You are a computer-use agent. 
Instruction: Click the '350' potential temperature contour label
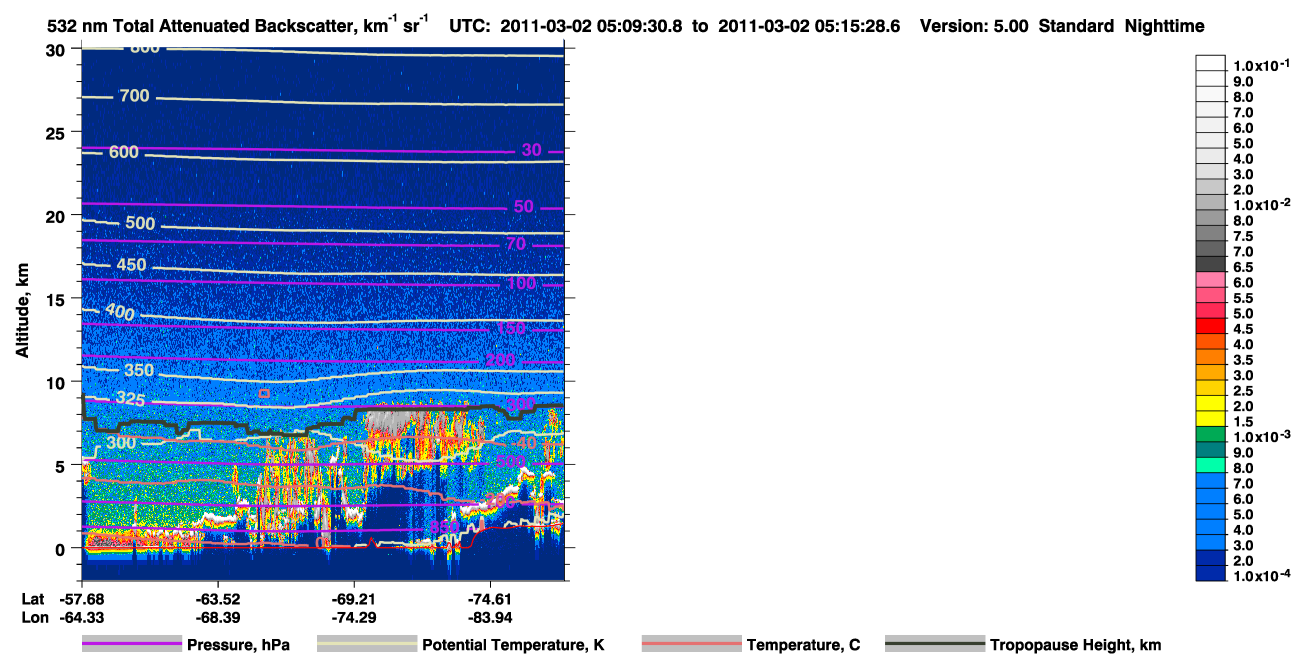pyautogui.click(x=139, y=371)
